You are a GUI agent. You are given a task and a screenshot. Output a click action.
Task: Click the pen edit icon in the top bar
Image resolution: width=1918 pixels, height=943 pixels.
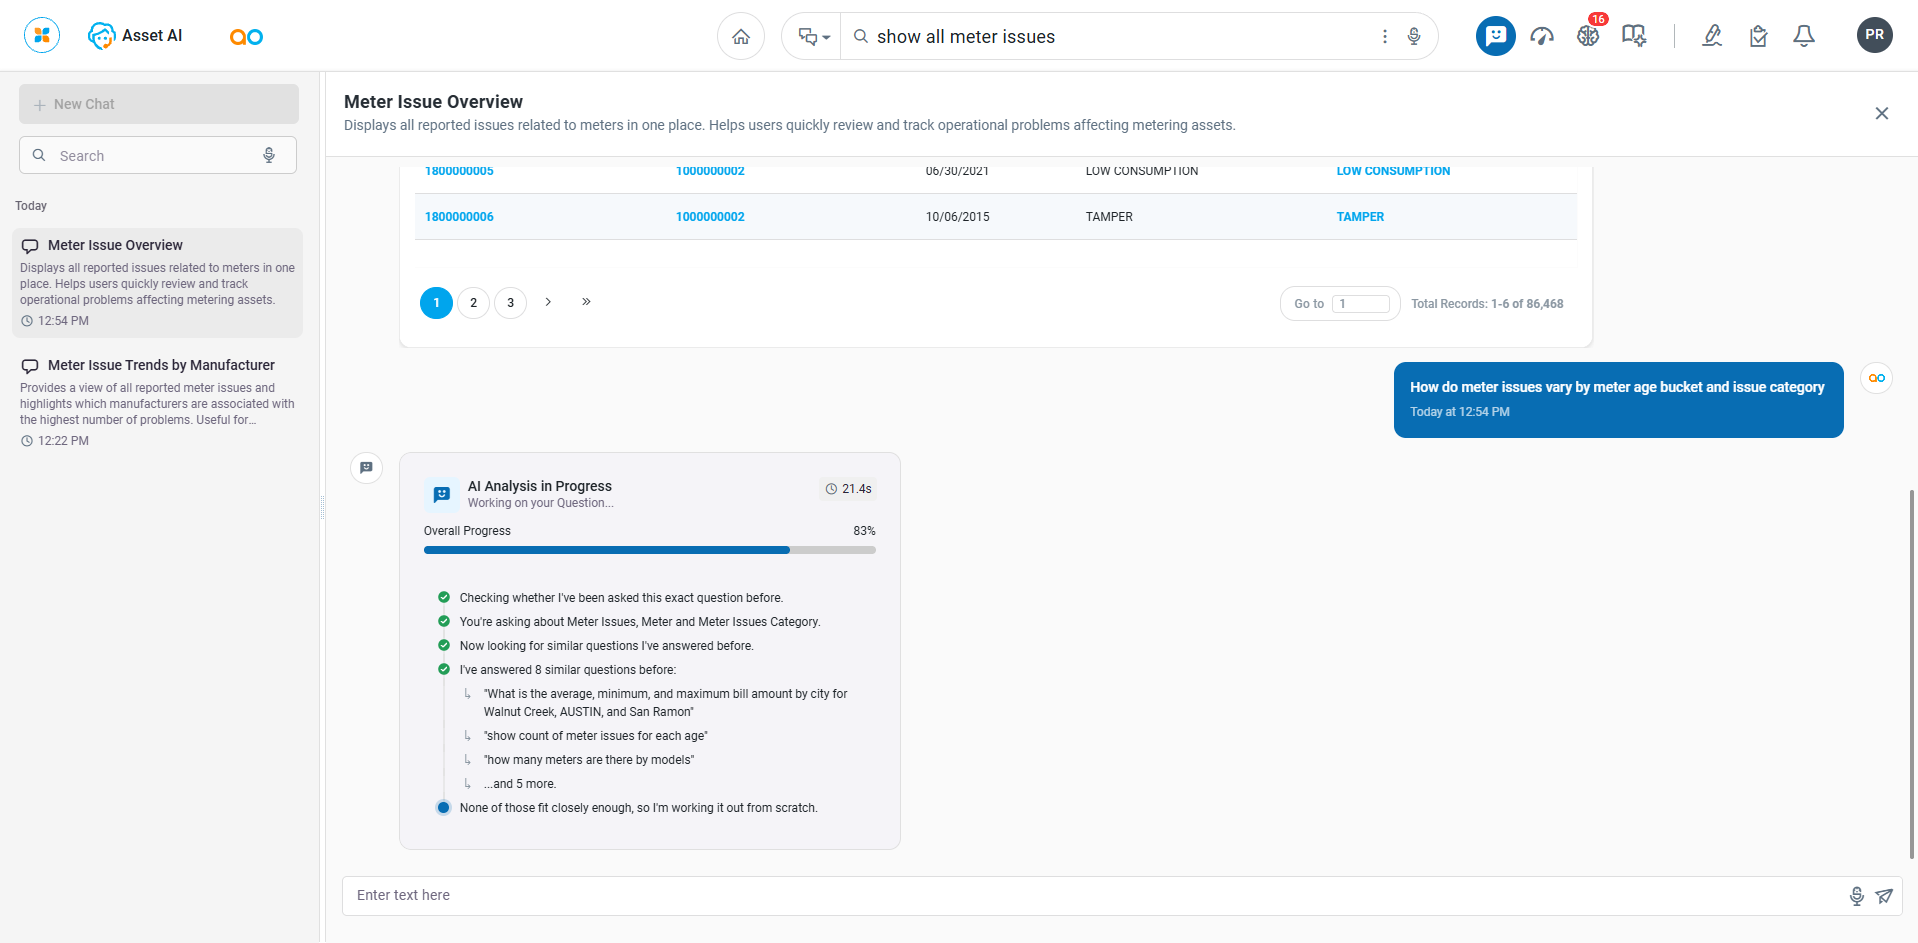pos(1712,36)
